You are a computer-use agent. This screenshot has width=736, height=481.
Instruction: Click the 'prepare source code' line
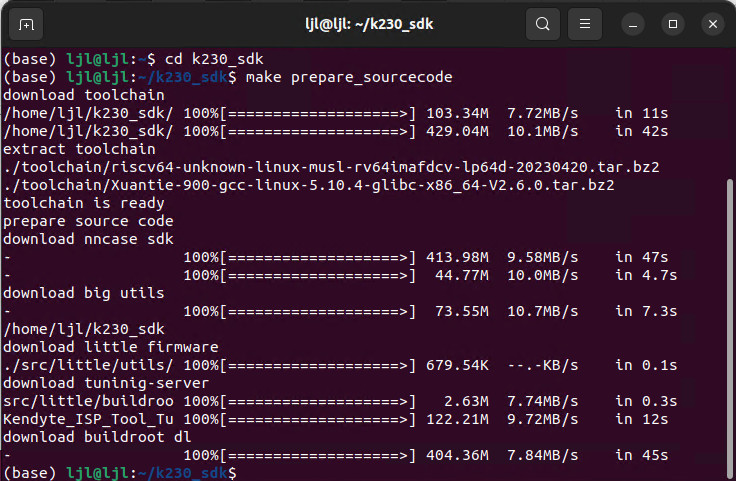tap(88, 221)
